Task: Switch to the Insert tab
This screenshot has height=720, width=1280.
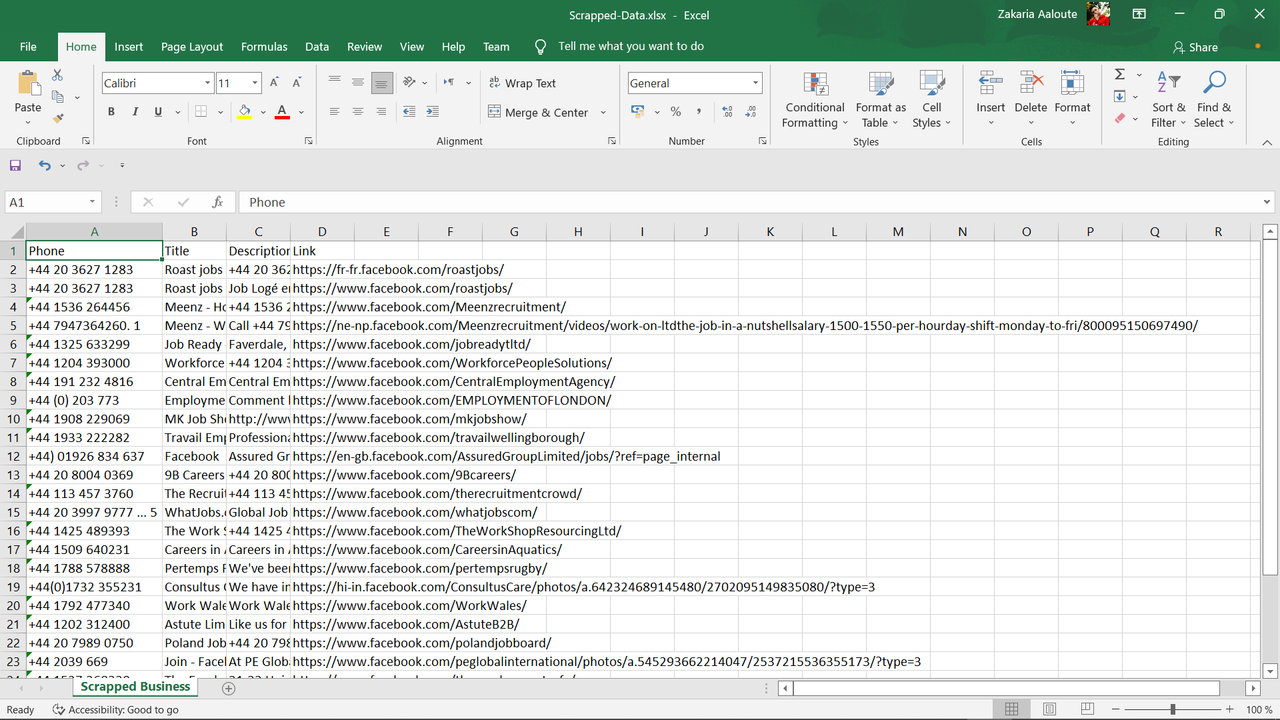Action: [128, 46]
